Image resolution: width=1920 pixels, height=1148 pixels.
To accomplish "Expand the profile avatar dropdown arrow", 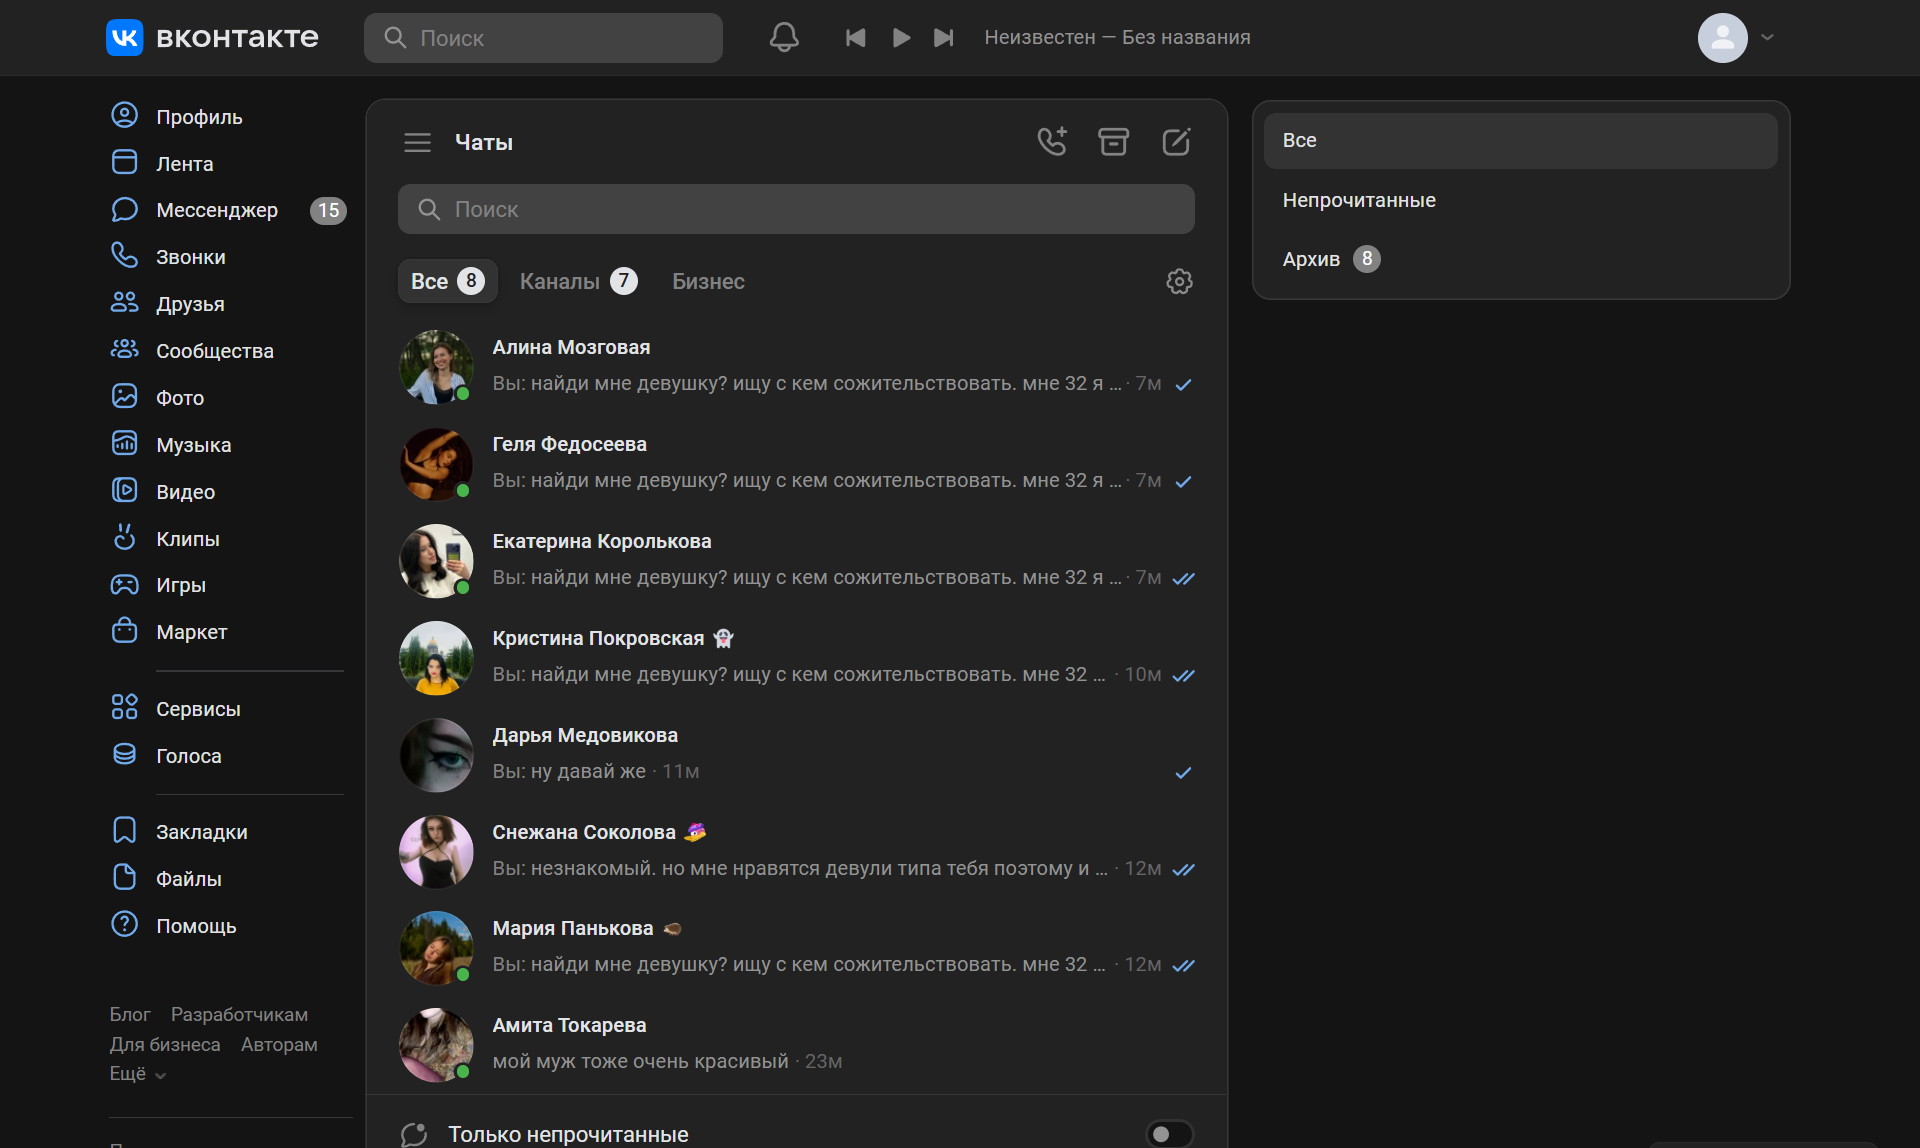I will tap(1767, 38).
